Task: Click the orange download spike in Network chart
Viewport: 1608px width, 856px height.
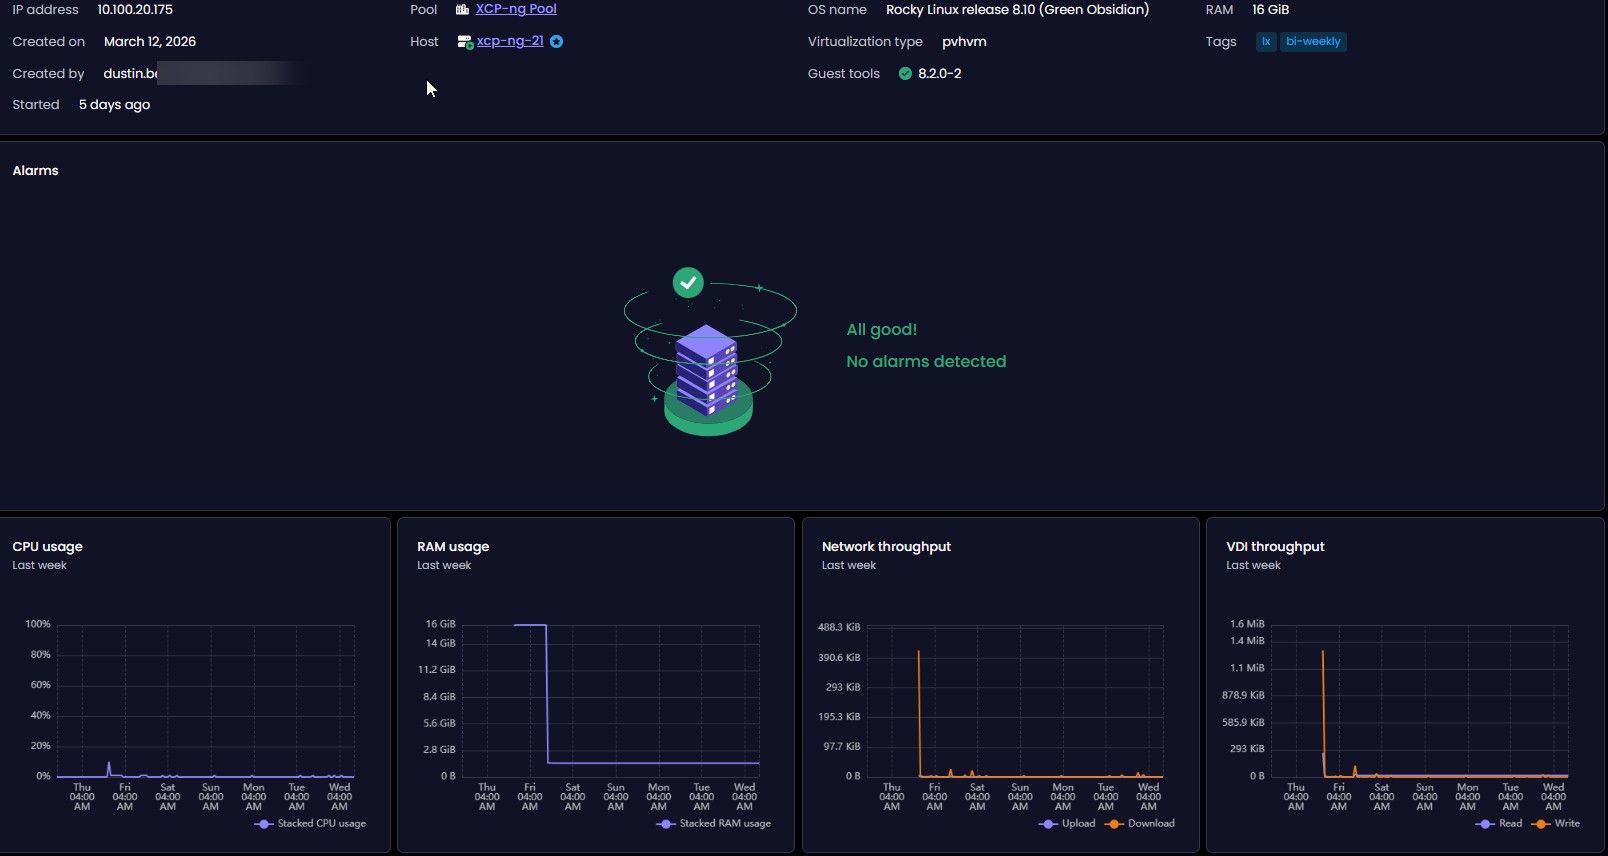Action: pos(919,700)
